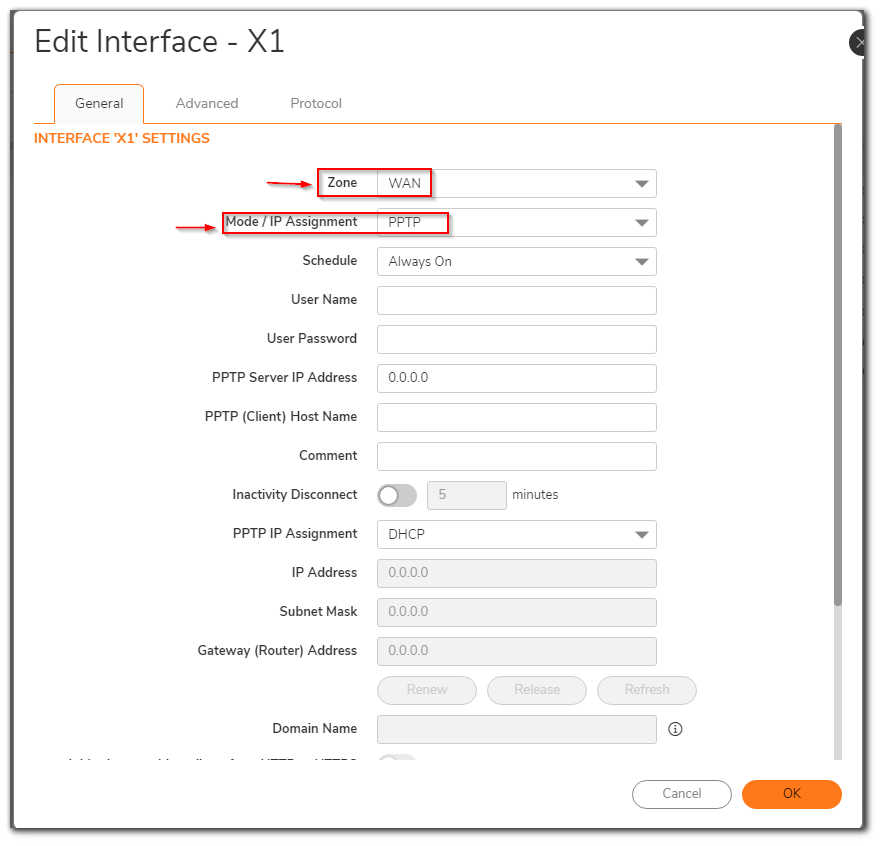Click the Edit Interface - X1 title
The height and width of the screenshot is (846, 882).
159,42
